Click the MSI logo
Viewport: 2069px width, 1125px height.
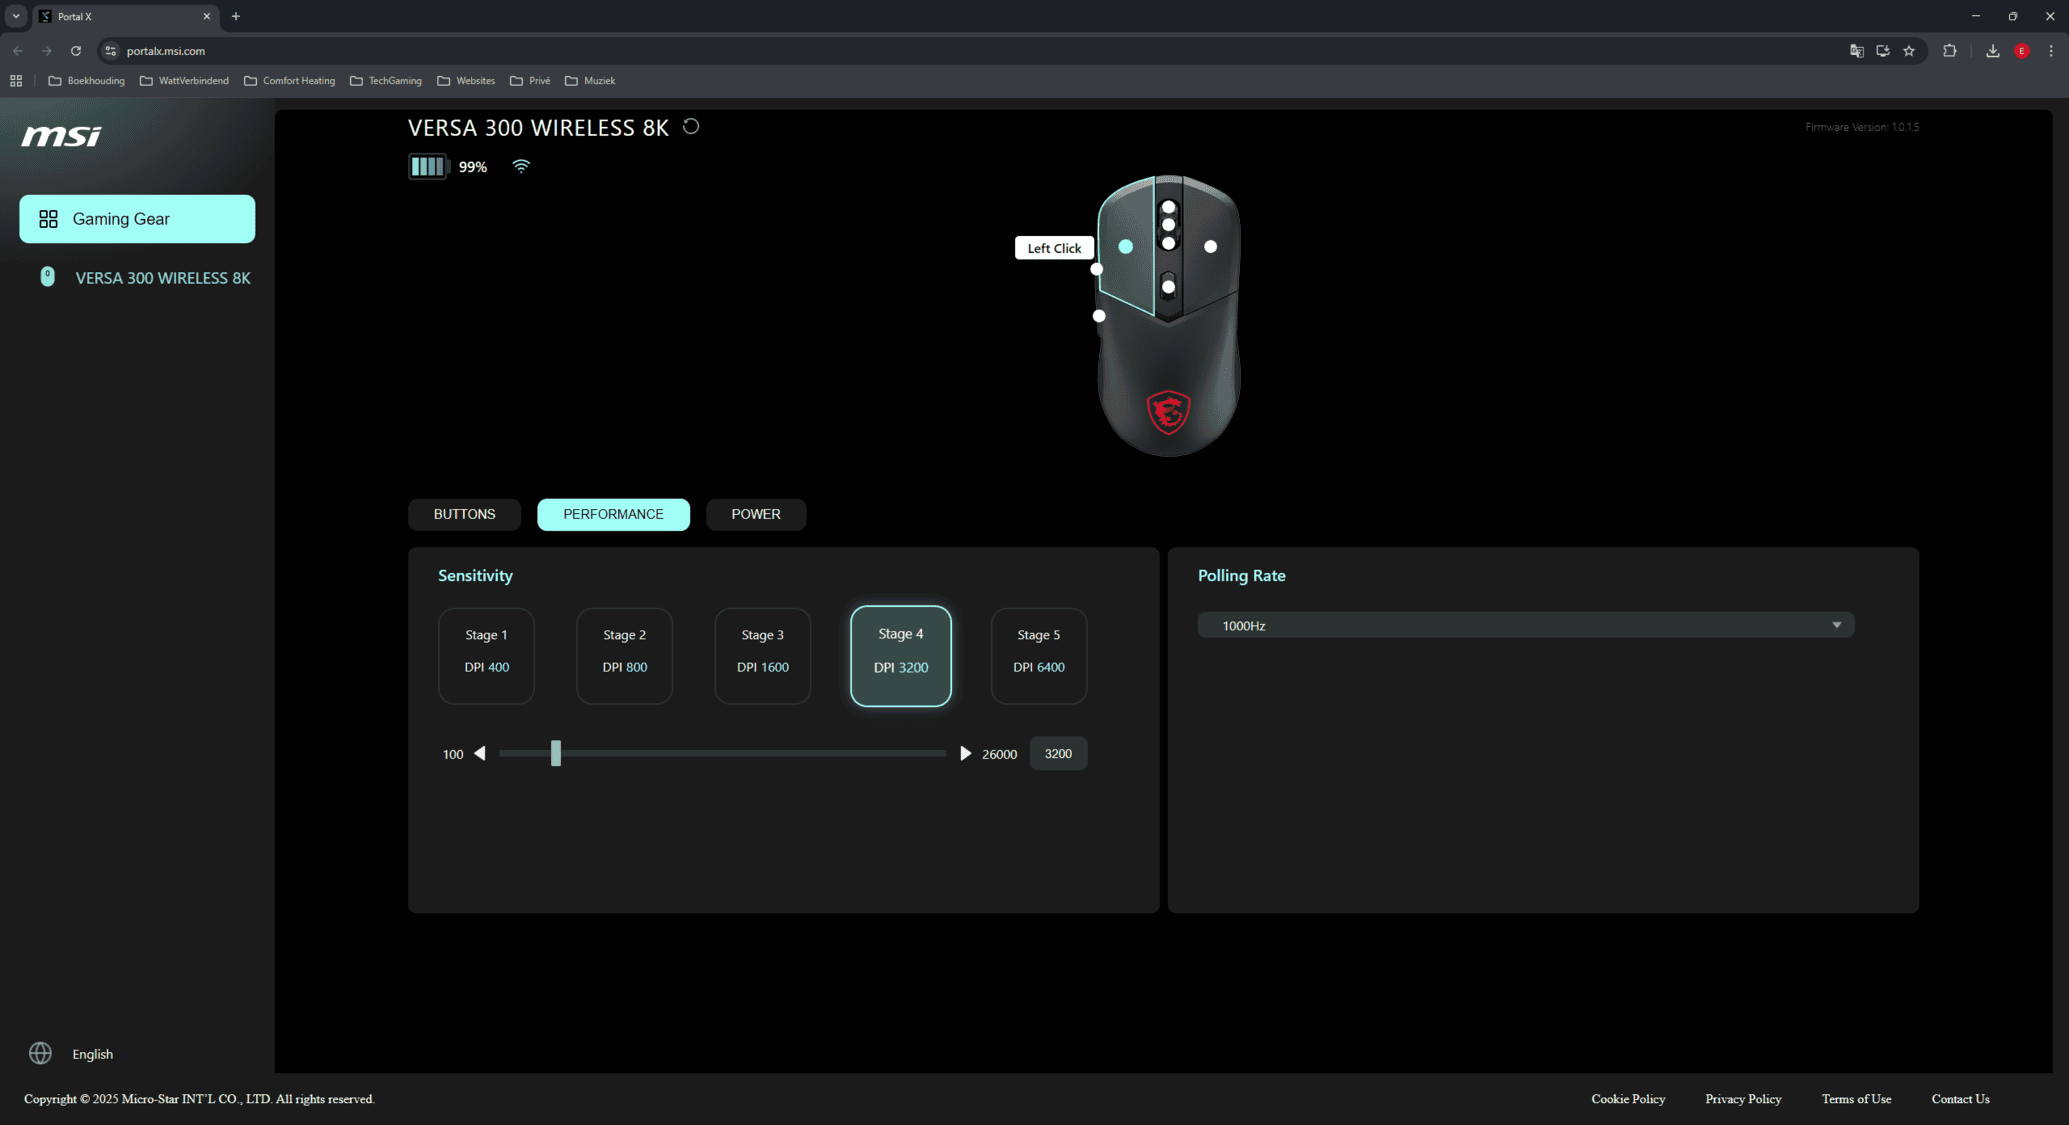coord(62,136)
